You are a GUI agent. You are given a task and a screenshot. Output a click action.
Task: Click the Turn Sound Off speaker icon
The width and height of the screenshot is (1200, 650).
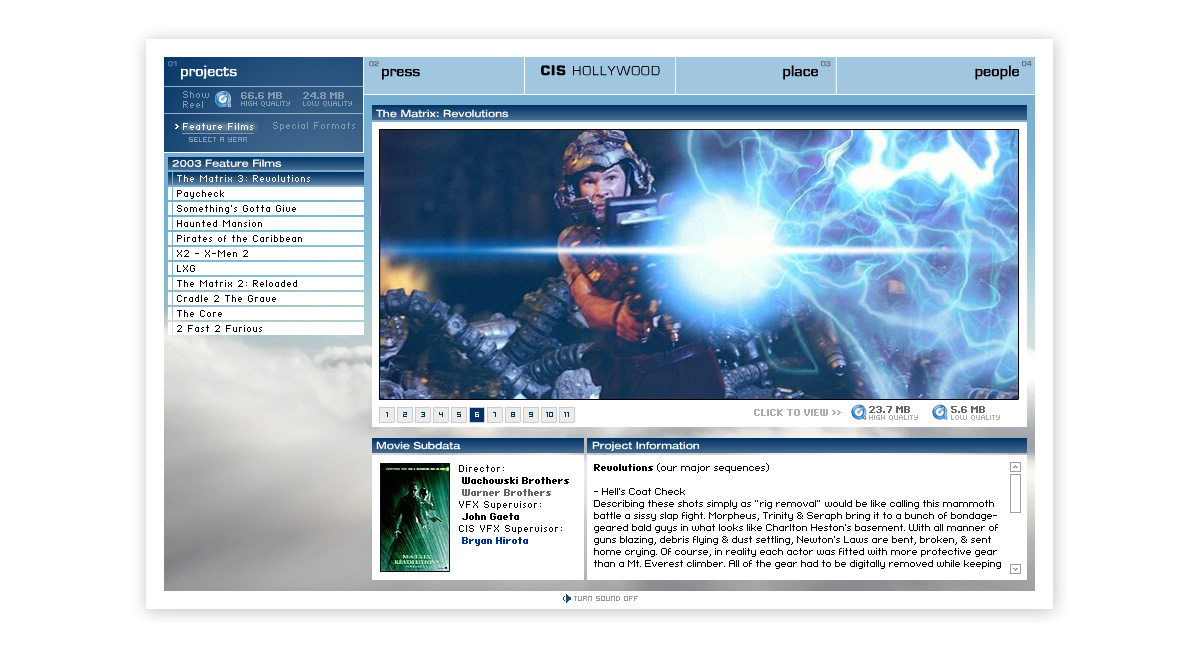coord(567,598)
